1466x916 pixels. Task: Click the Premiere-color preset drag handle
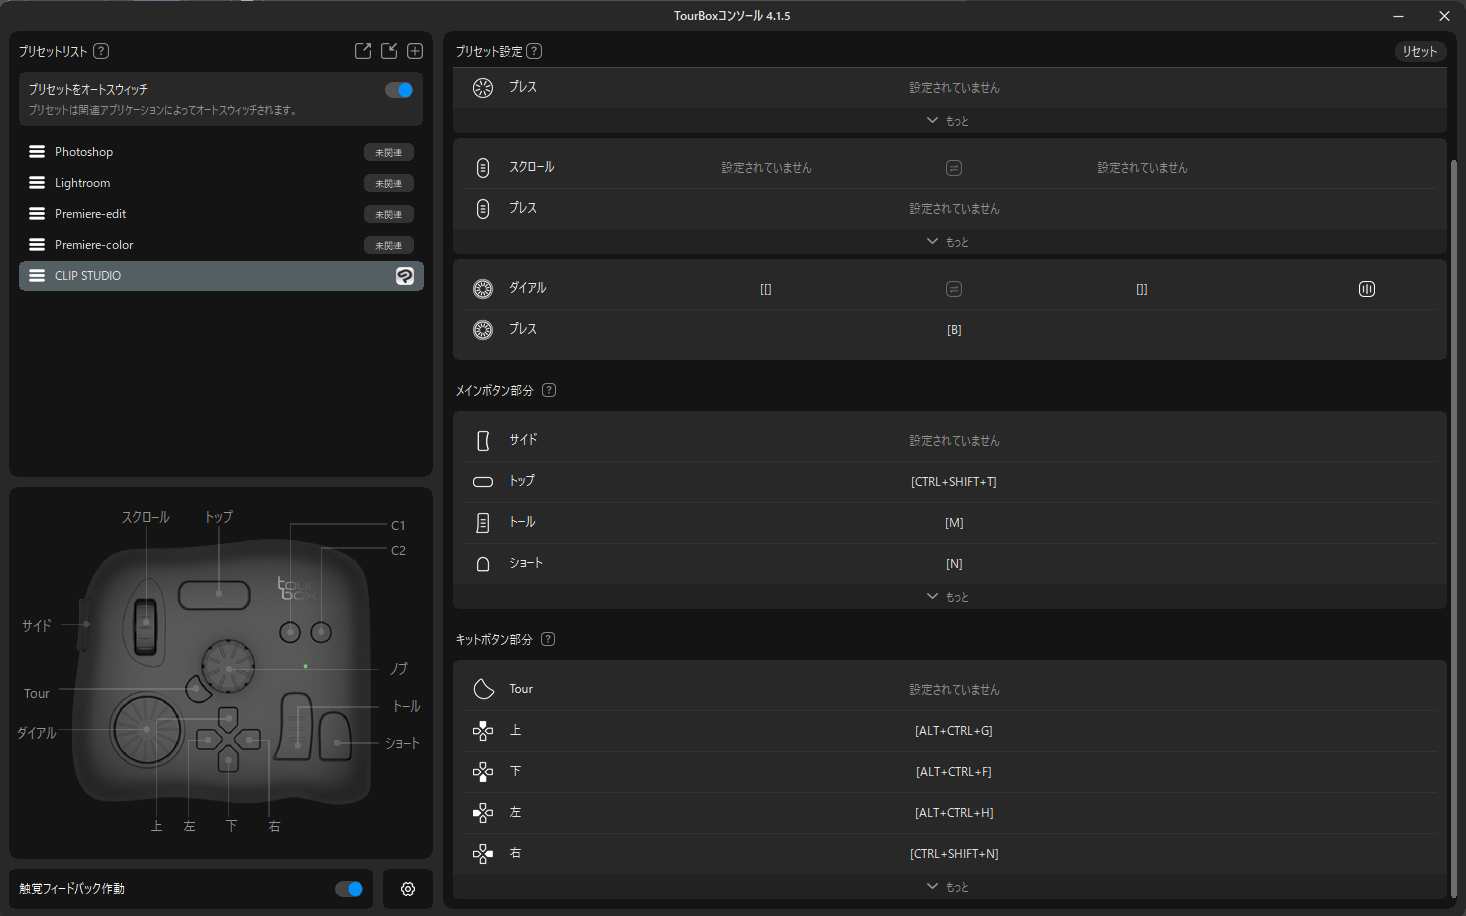pos(37,245)
